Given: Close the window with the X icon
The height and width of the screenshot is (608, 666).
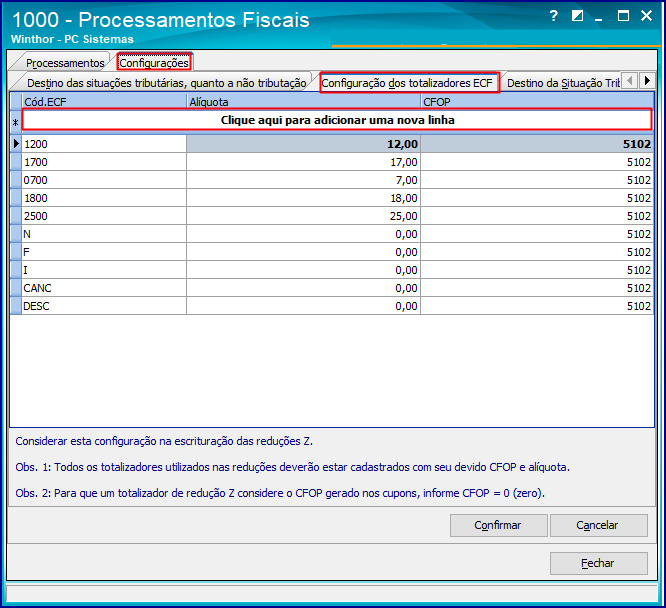Looking at the screenshot, I should (646, 16).
